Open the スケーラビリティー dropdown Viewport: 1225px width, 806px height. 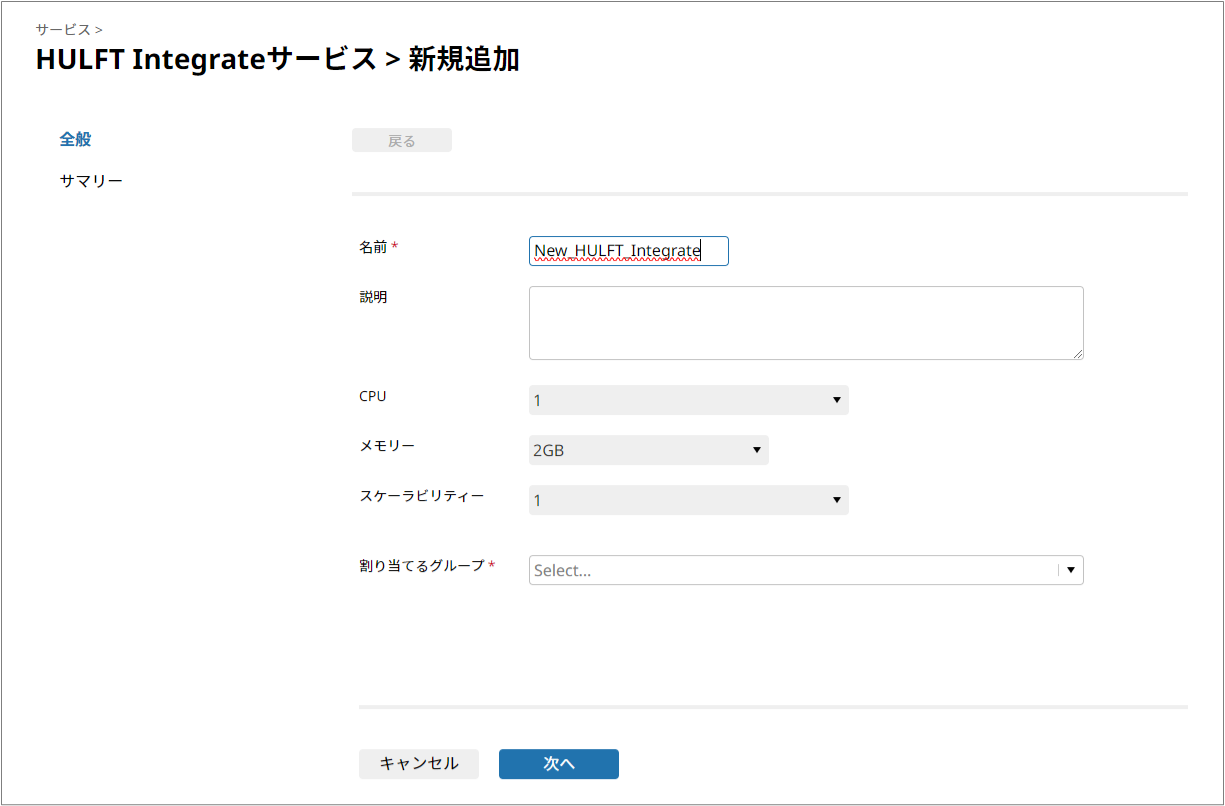688,500
